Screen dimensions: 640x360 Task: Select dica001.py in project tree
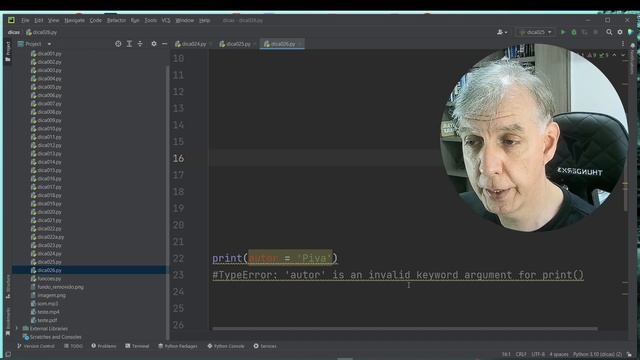(x=46, y=53)
